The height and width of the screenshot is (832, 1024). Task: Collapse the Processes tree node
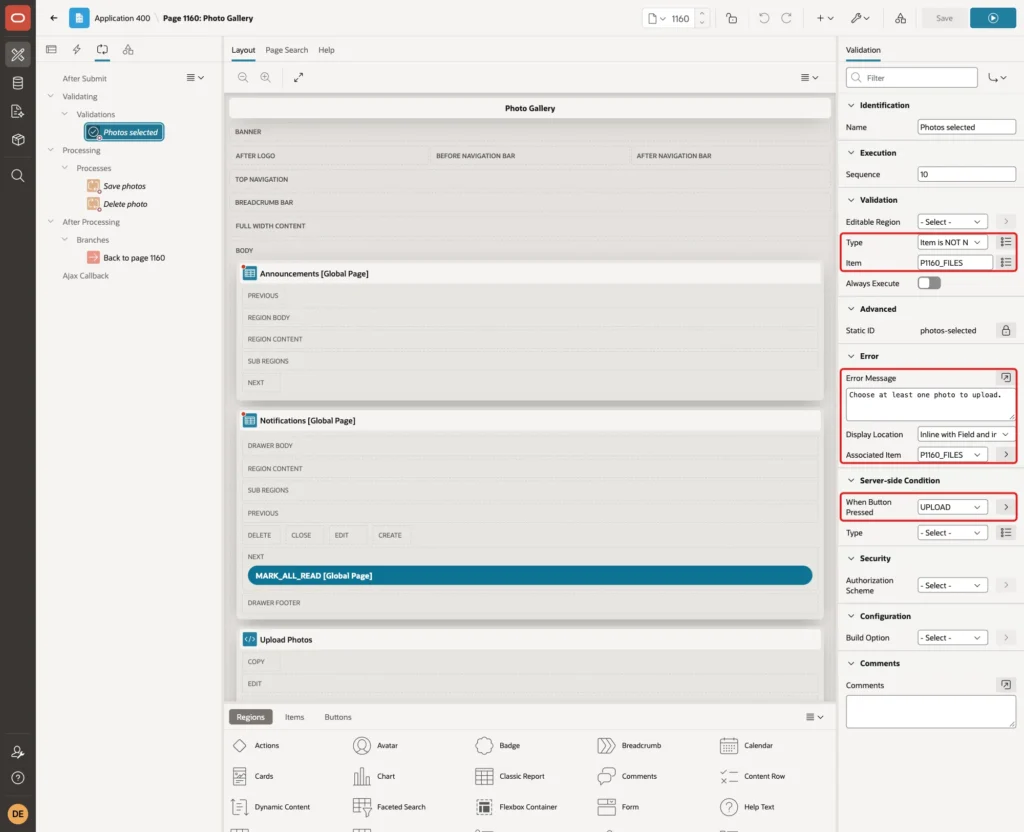(x=65, y=168)
